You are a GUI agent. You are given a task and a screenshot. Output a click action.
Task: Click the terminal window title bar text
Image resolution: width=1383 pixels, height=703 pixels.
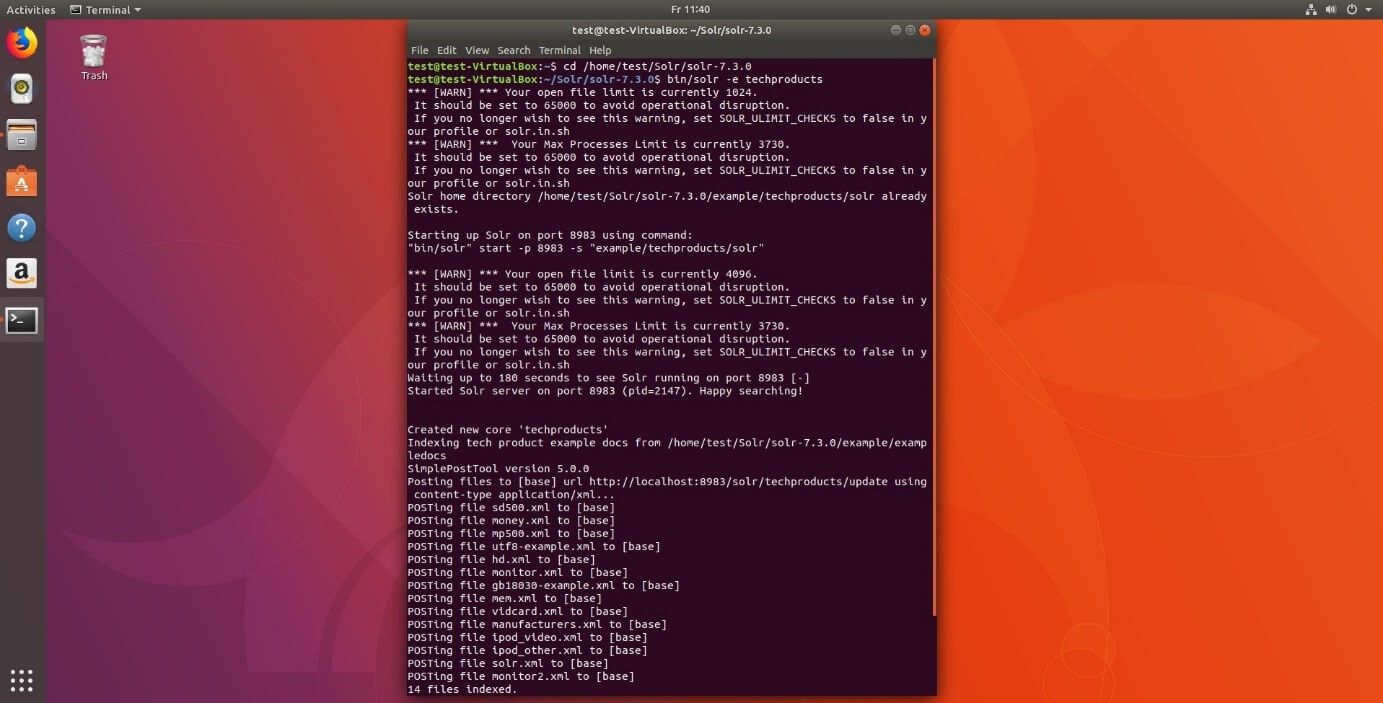(x=671, y=30)
